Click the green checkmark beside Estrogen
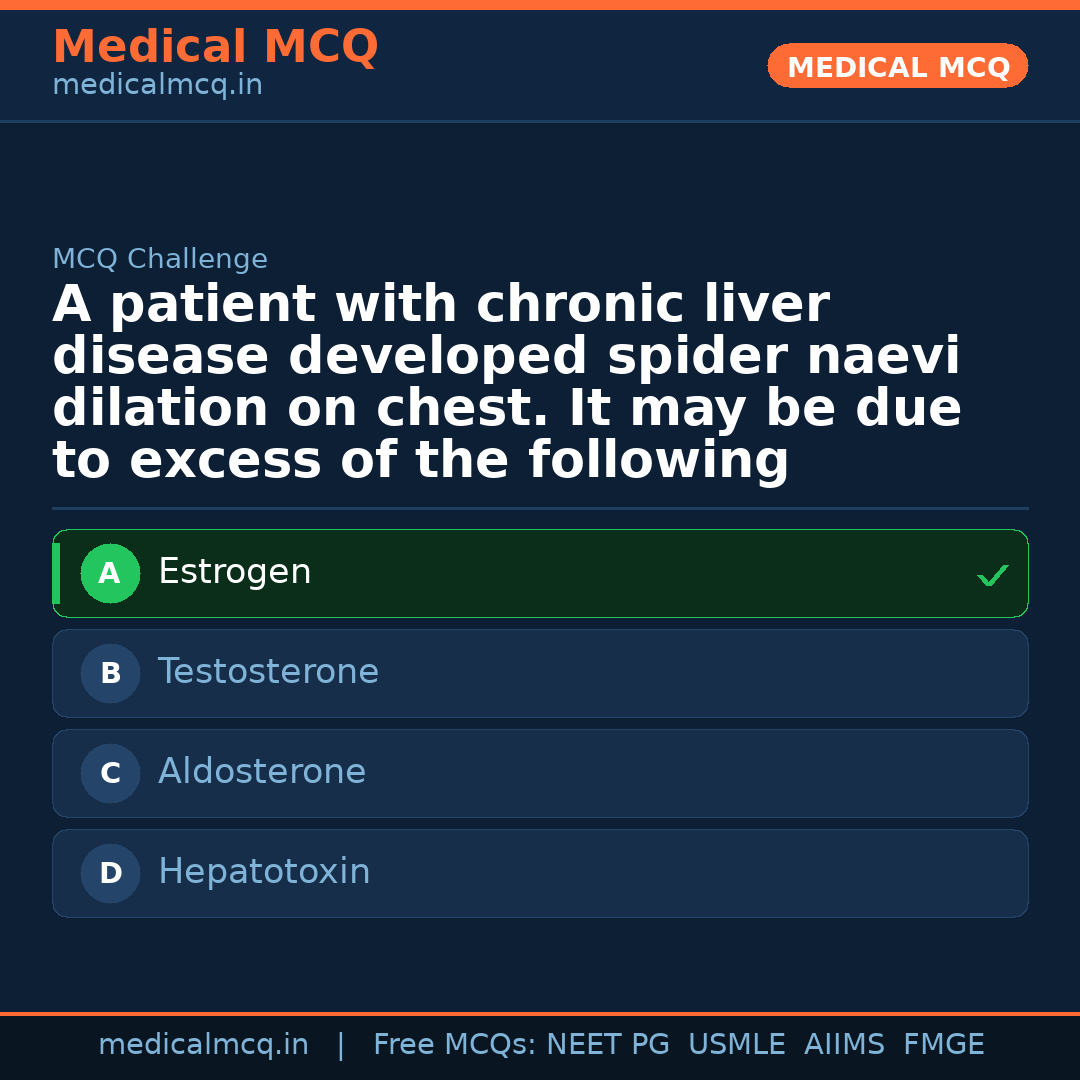Viewport: 1080px width, 1080px height. coord(992,575)
